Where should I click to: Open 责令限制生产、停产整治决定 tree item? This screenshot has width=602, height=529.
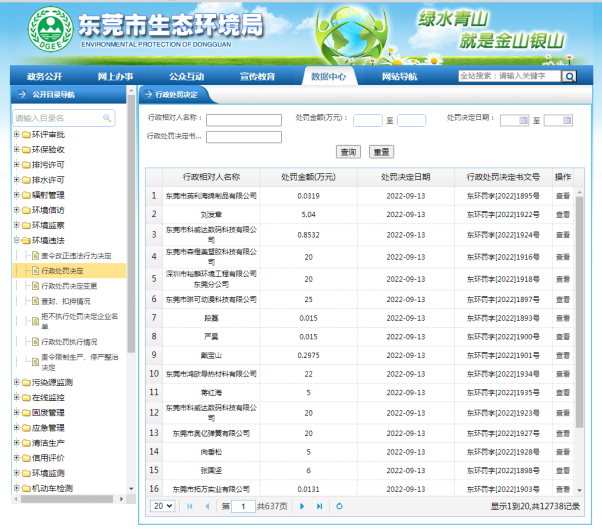[x=79, y=362]
